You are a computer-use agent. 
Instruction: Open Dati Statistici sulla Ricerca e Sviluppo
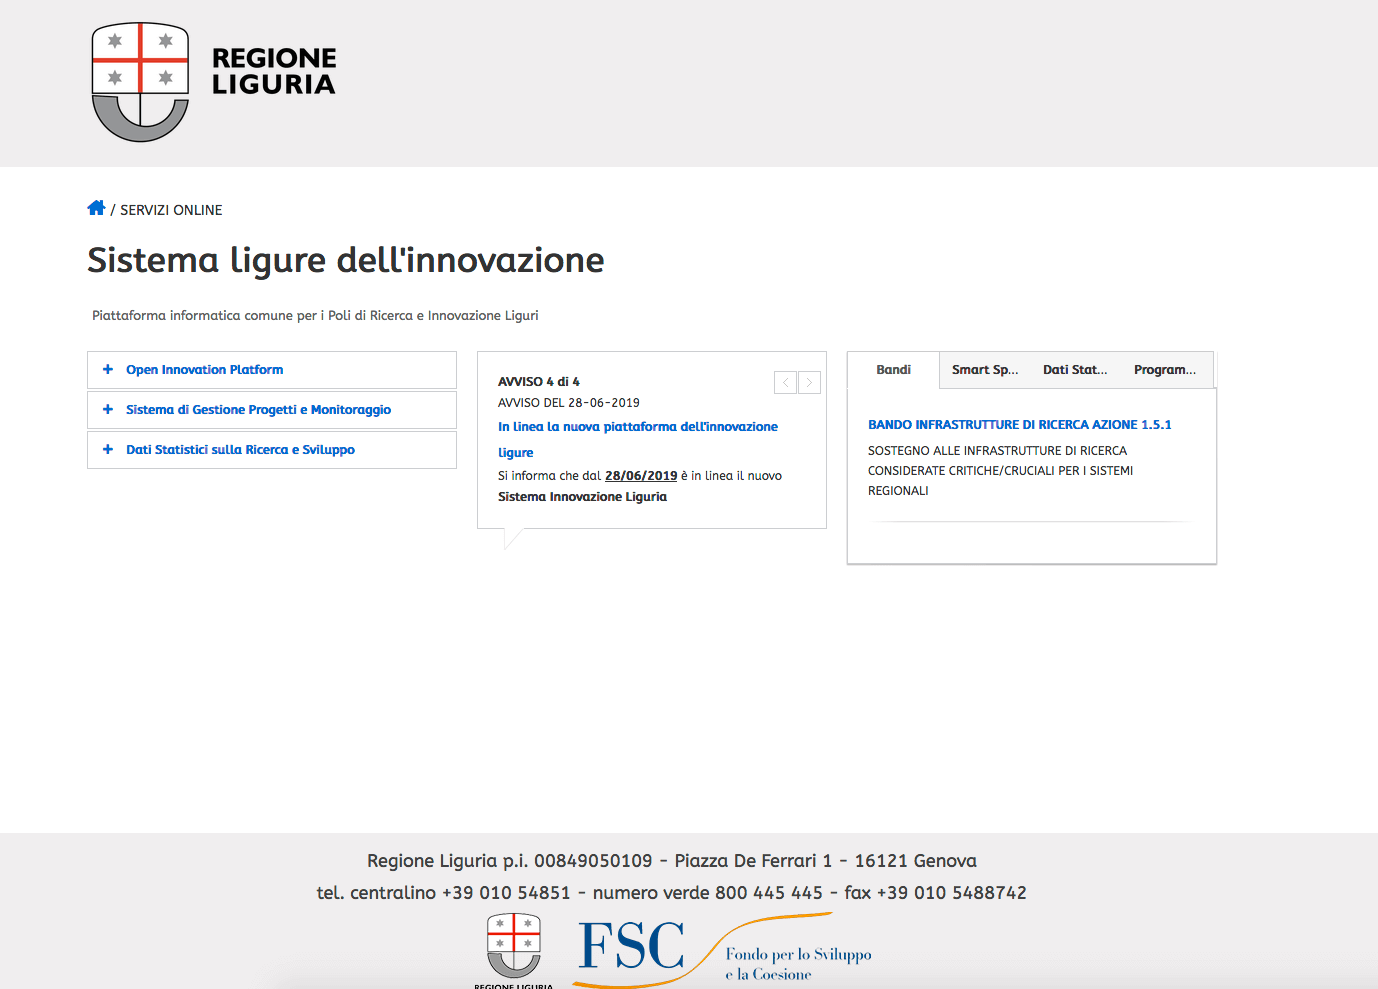[x=240, y=450]
